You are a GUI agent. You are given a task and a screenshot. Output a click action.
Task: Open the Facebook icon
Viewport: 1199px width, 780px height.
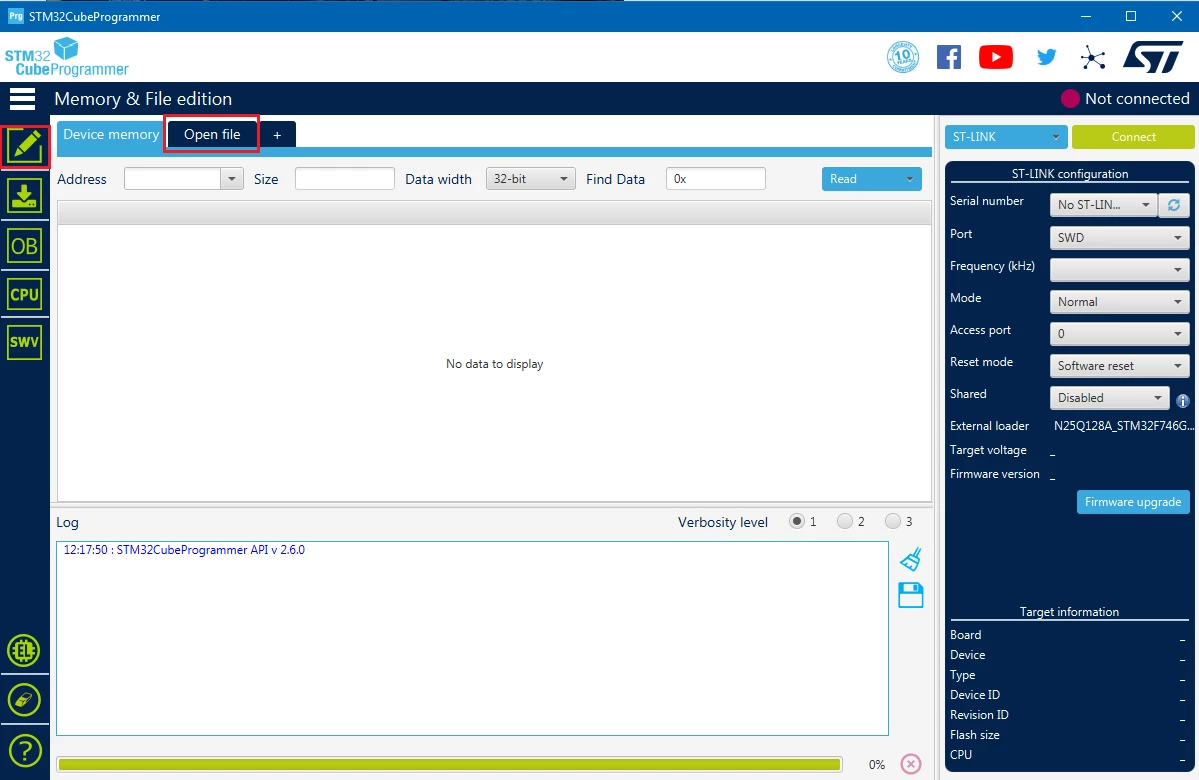point(949,57)
